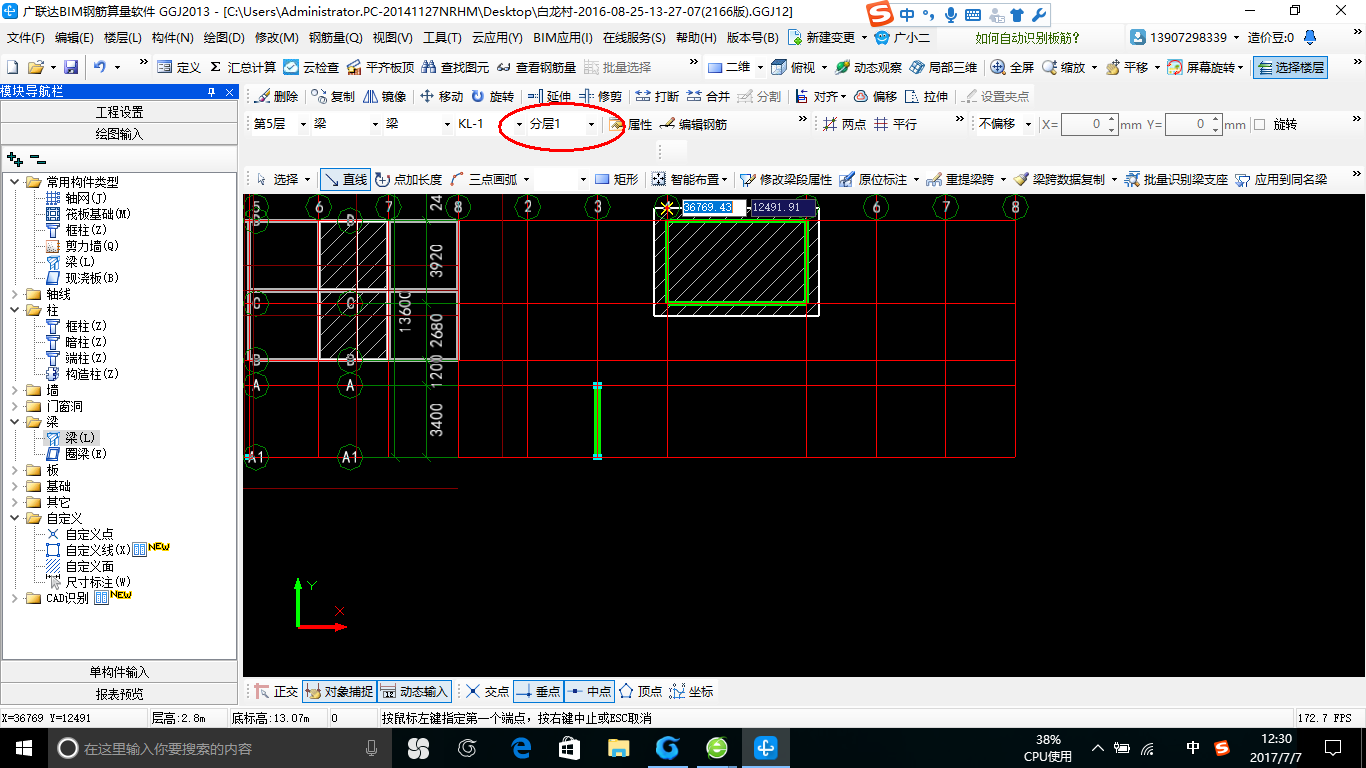Click 查看钢筋量 view rebar quantity
The image size is (1366, 768).
[x=536, y=67]
